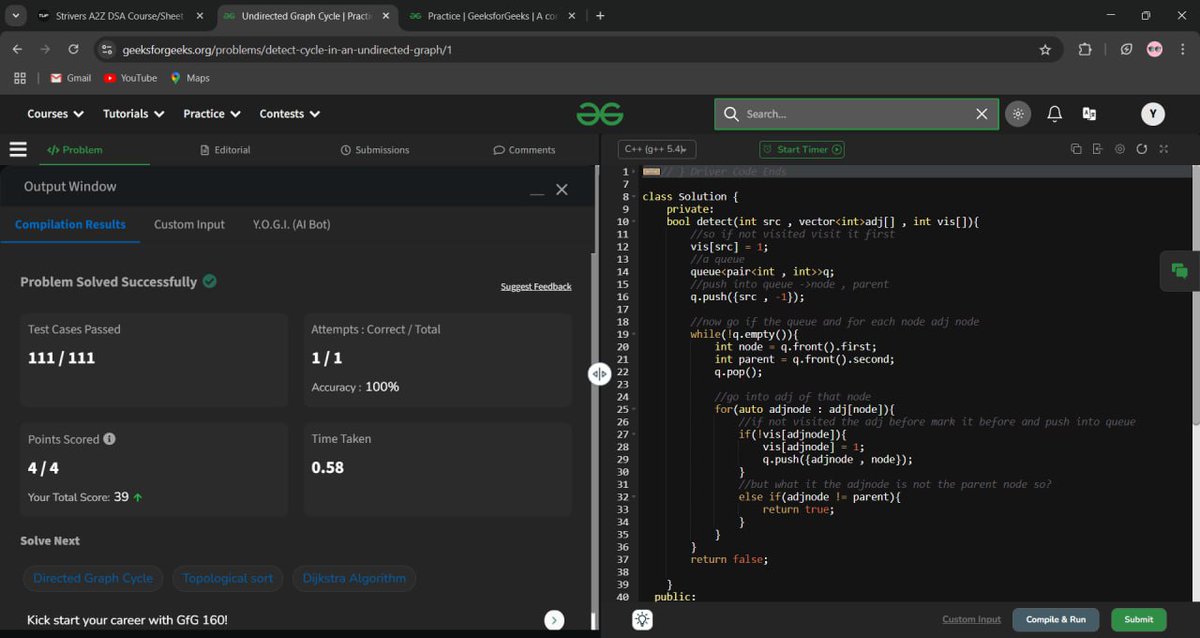Expand the Tutorials dropdown
1200x638 pixels.
(133, 114)
